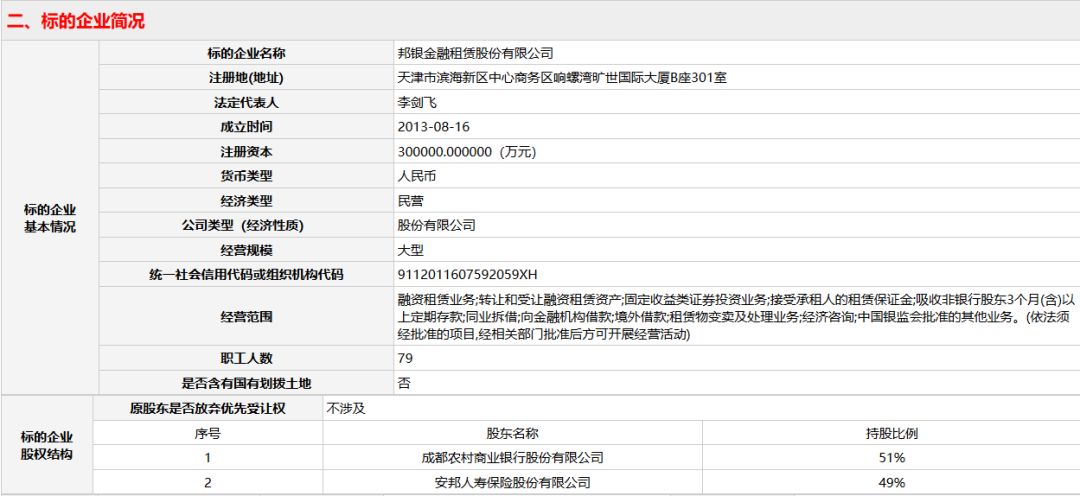Screen dimensions: 1080x496
Task: Click the label 是否含有国有划拨土地
Action: (x=246, y=383)
